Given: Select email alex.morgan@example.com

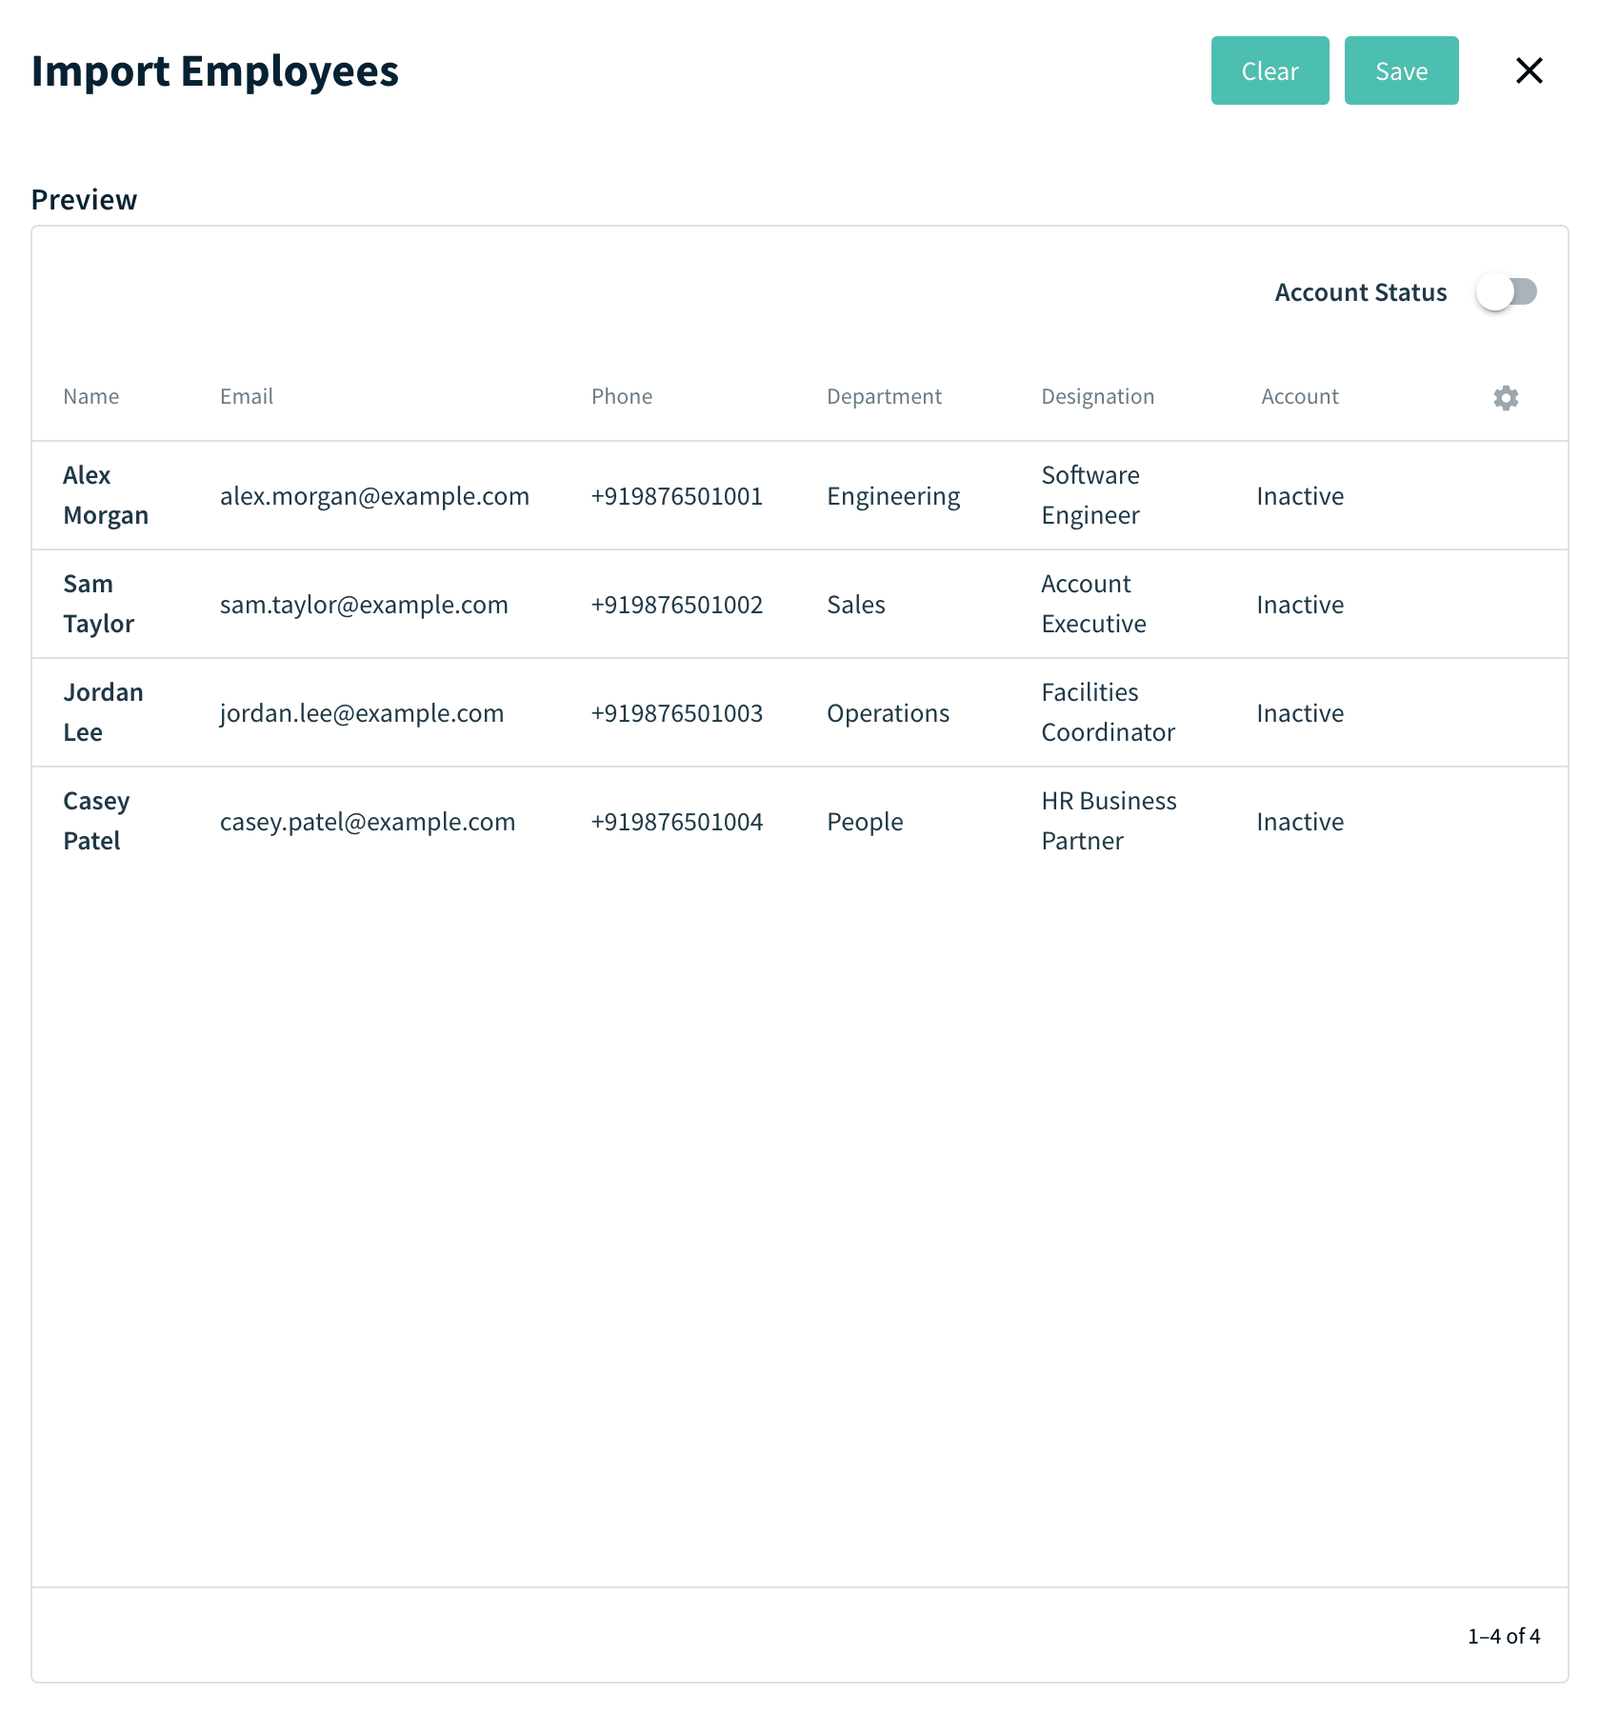Looking at the screenshot, I should [374, 496].
